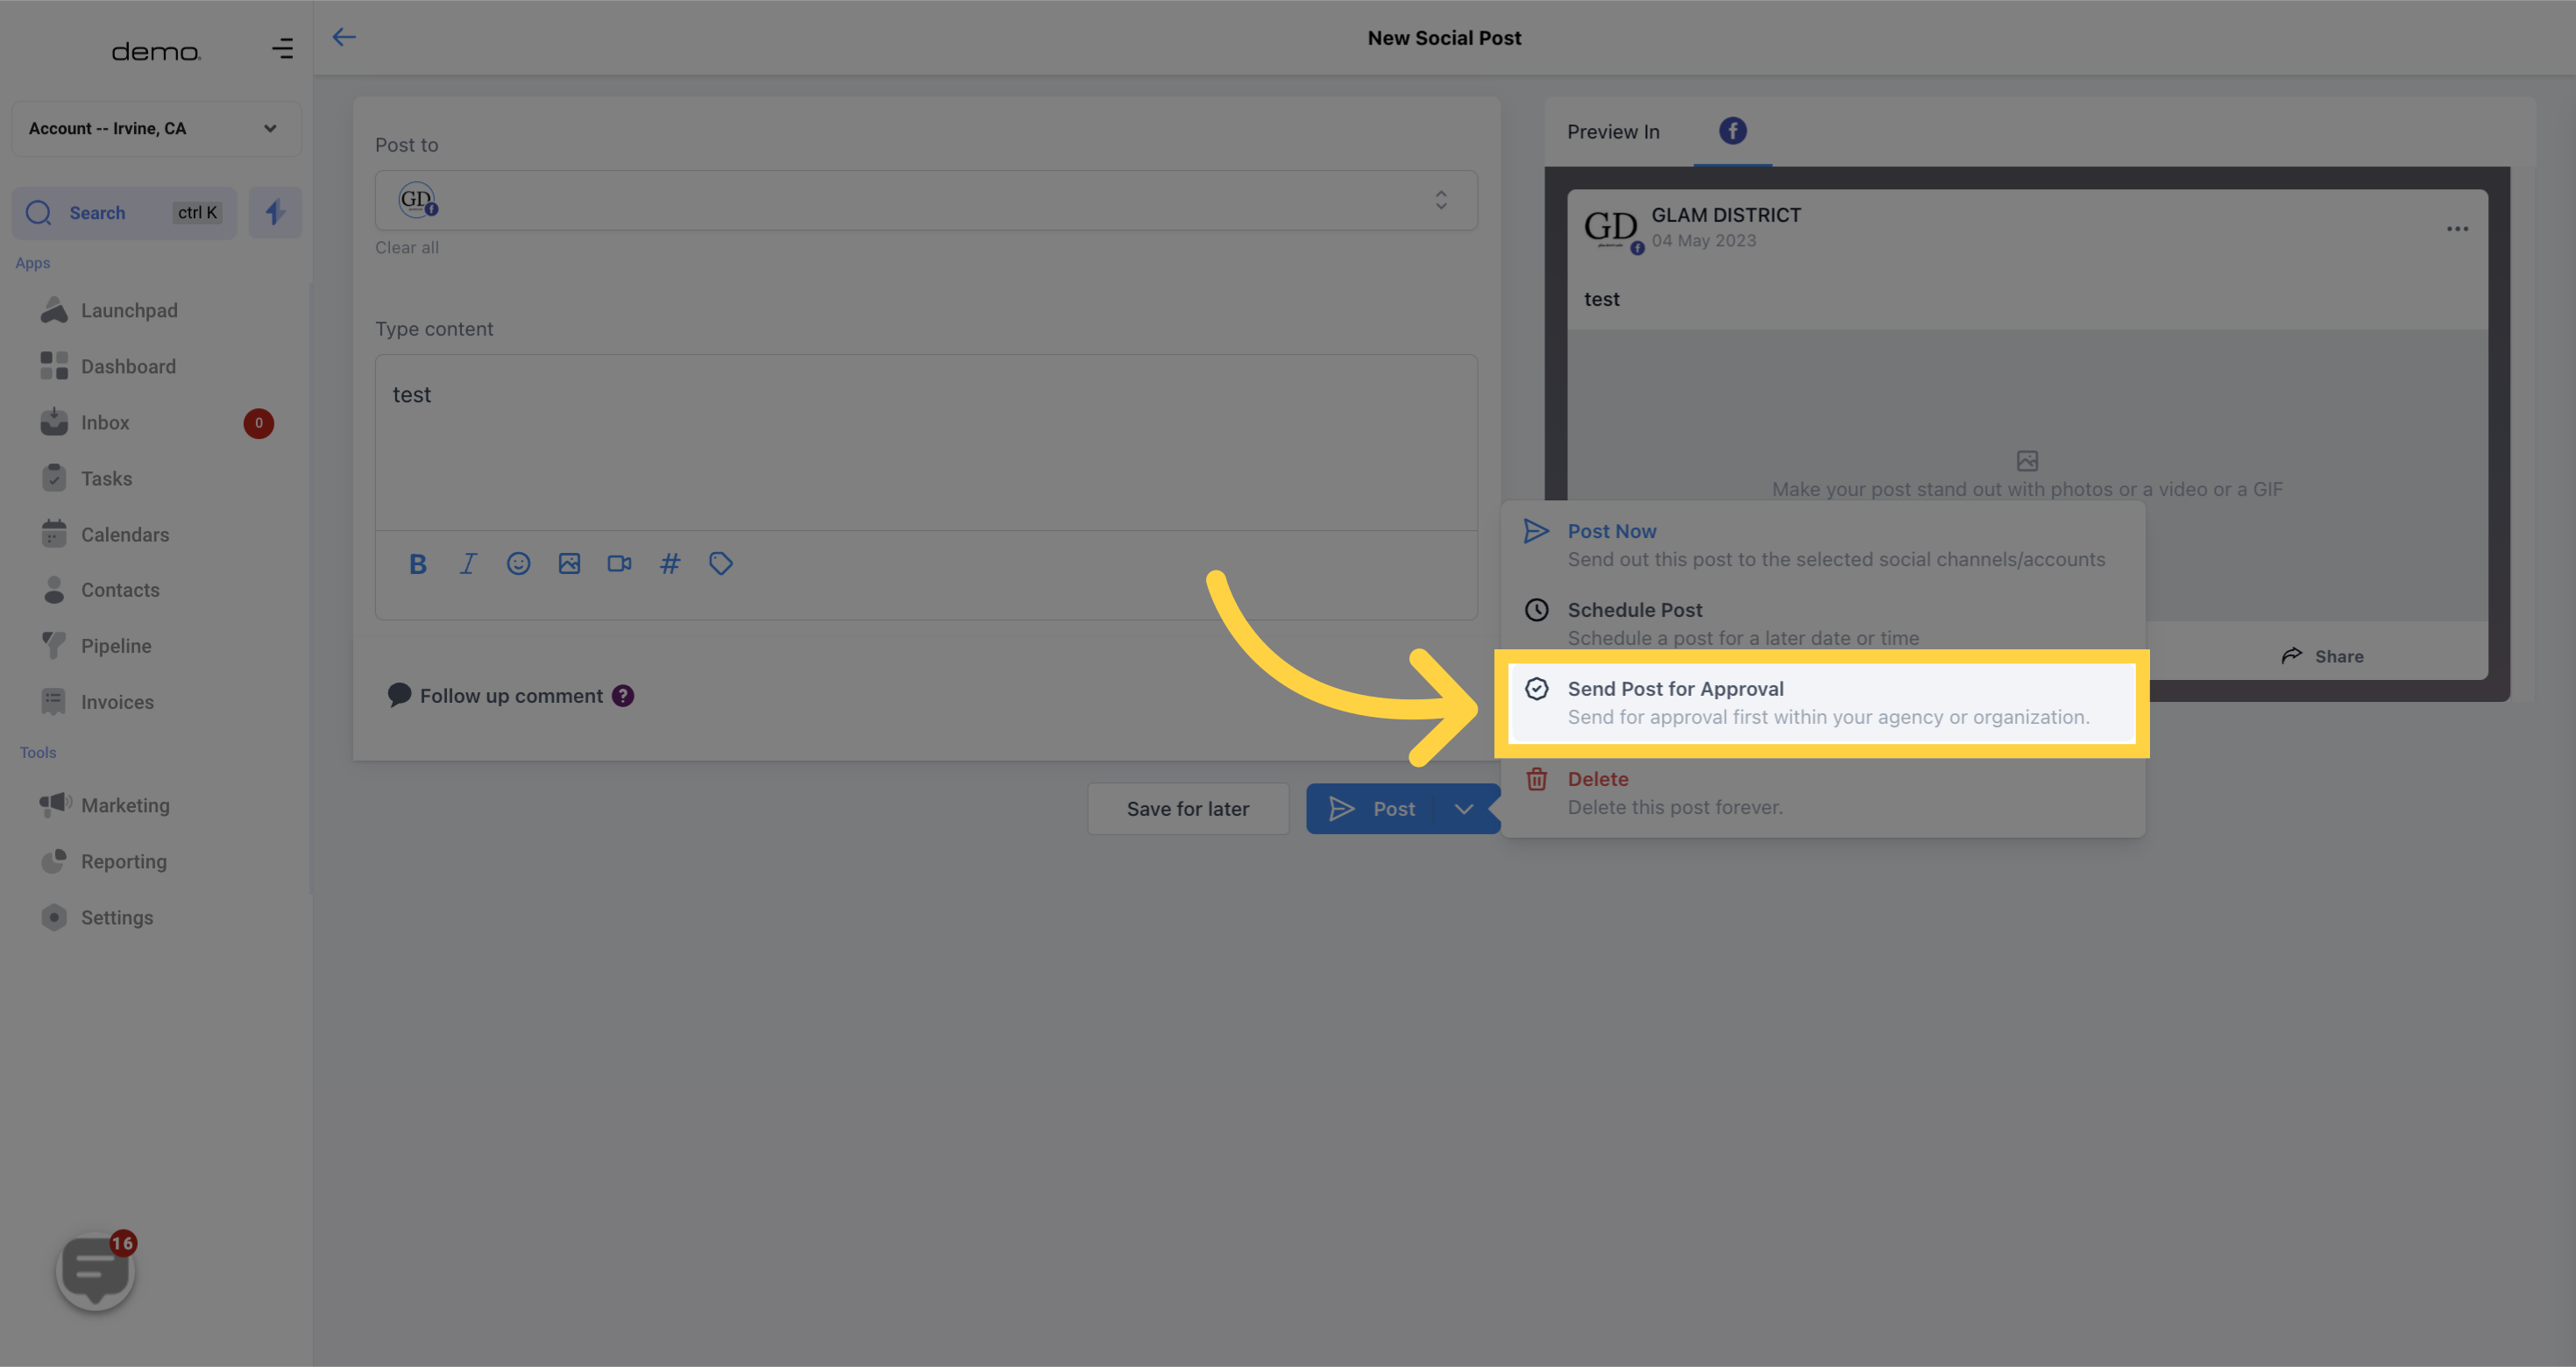Collapse the sidebar with the hamburger icon
The height and width of the screenshot is (1367, 2576).
pos(283,48)
